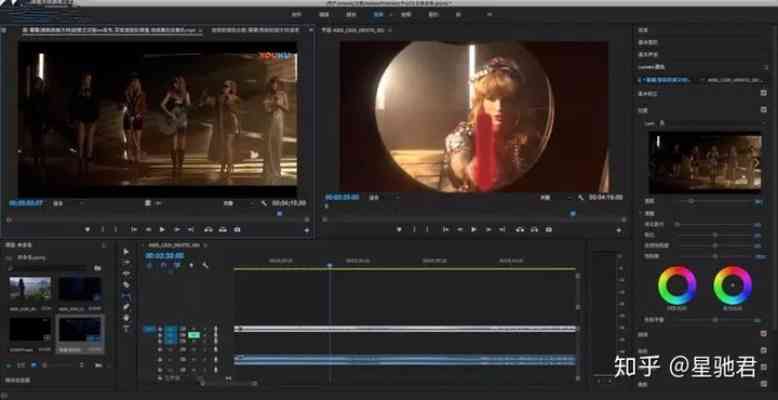Click the timeline playhead timecode field

(164, 256)
